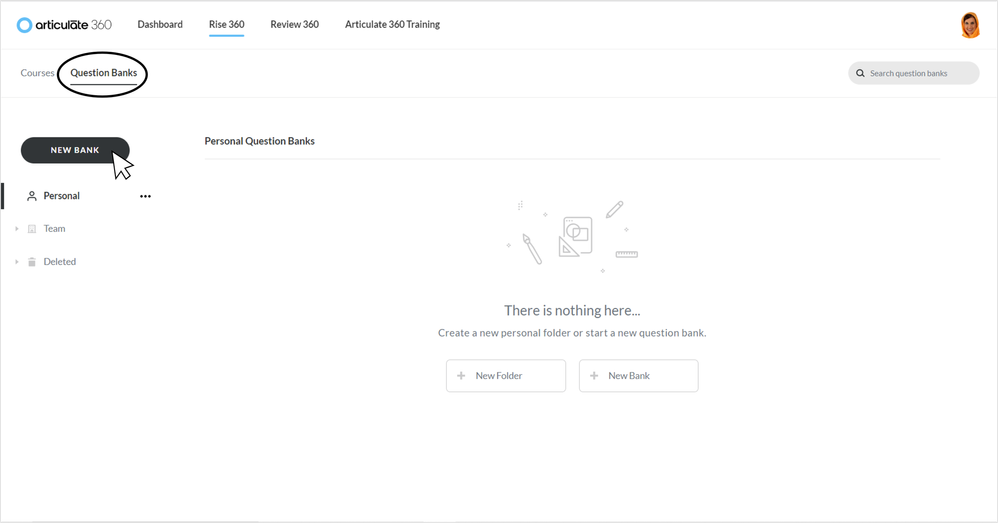998x523 pixels.
Task: Click the search magnifier icon
Action: (x=860, y=73)
